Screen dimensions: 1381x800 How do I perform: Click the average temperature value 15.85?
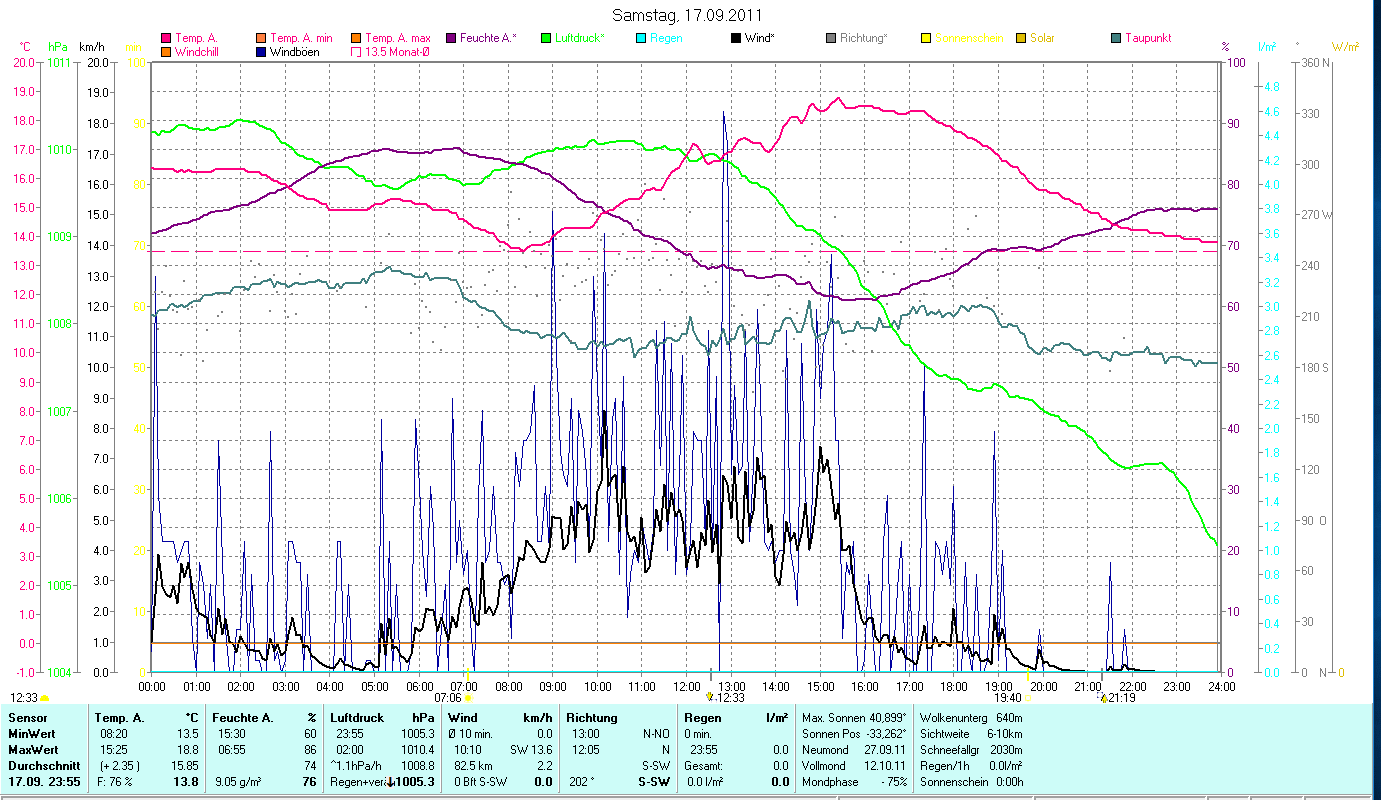[186, 766]
